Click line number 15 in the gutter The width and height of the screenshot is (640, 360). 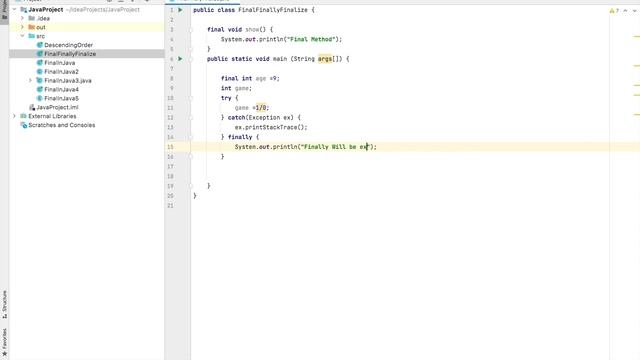pyautogui.click(x=170, y=147)
